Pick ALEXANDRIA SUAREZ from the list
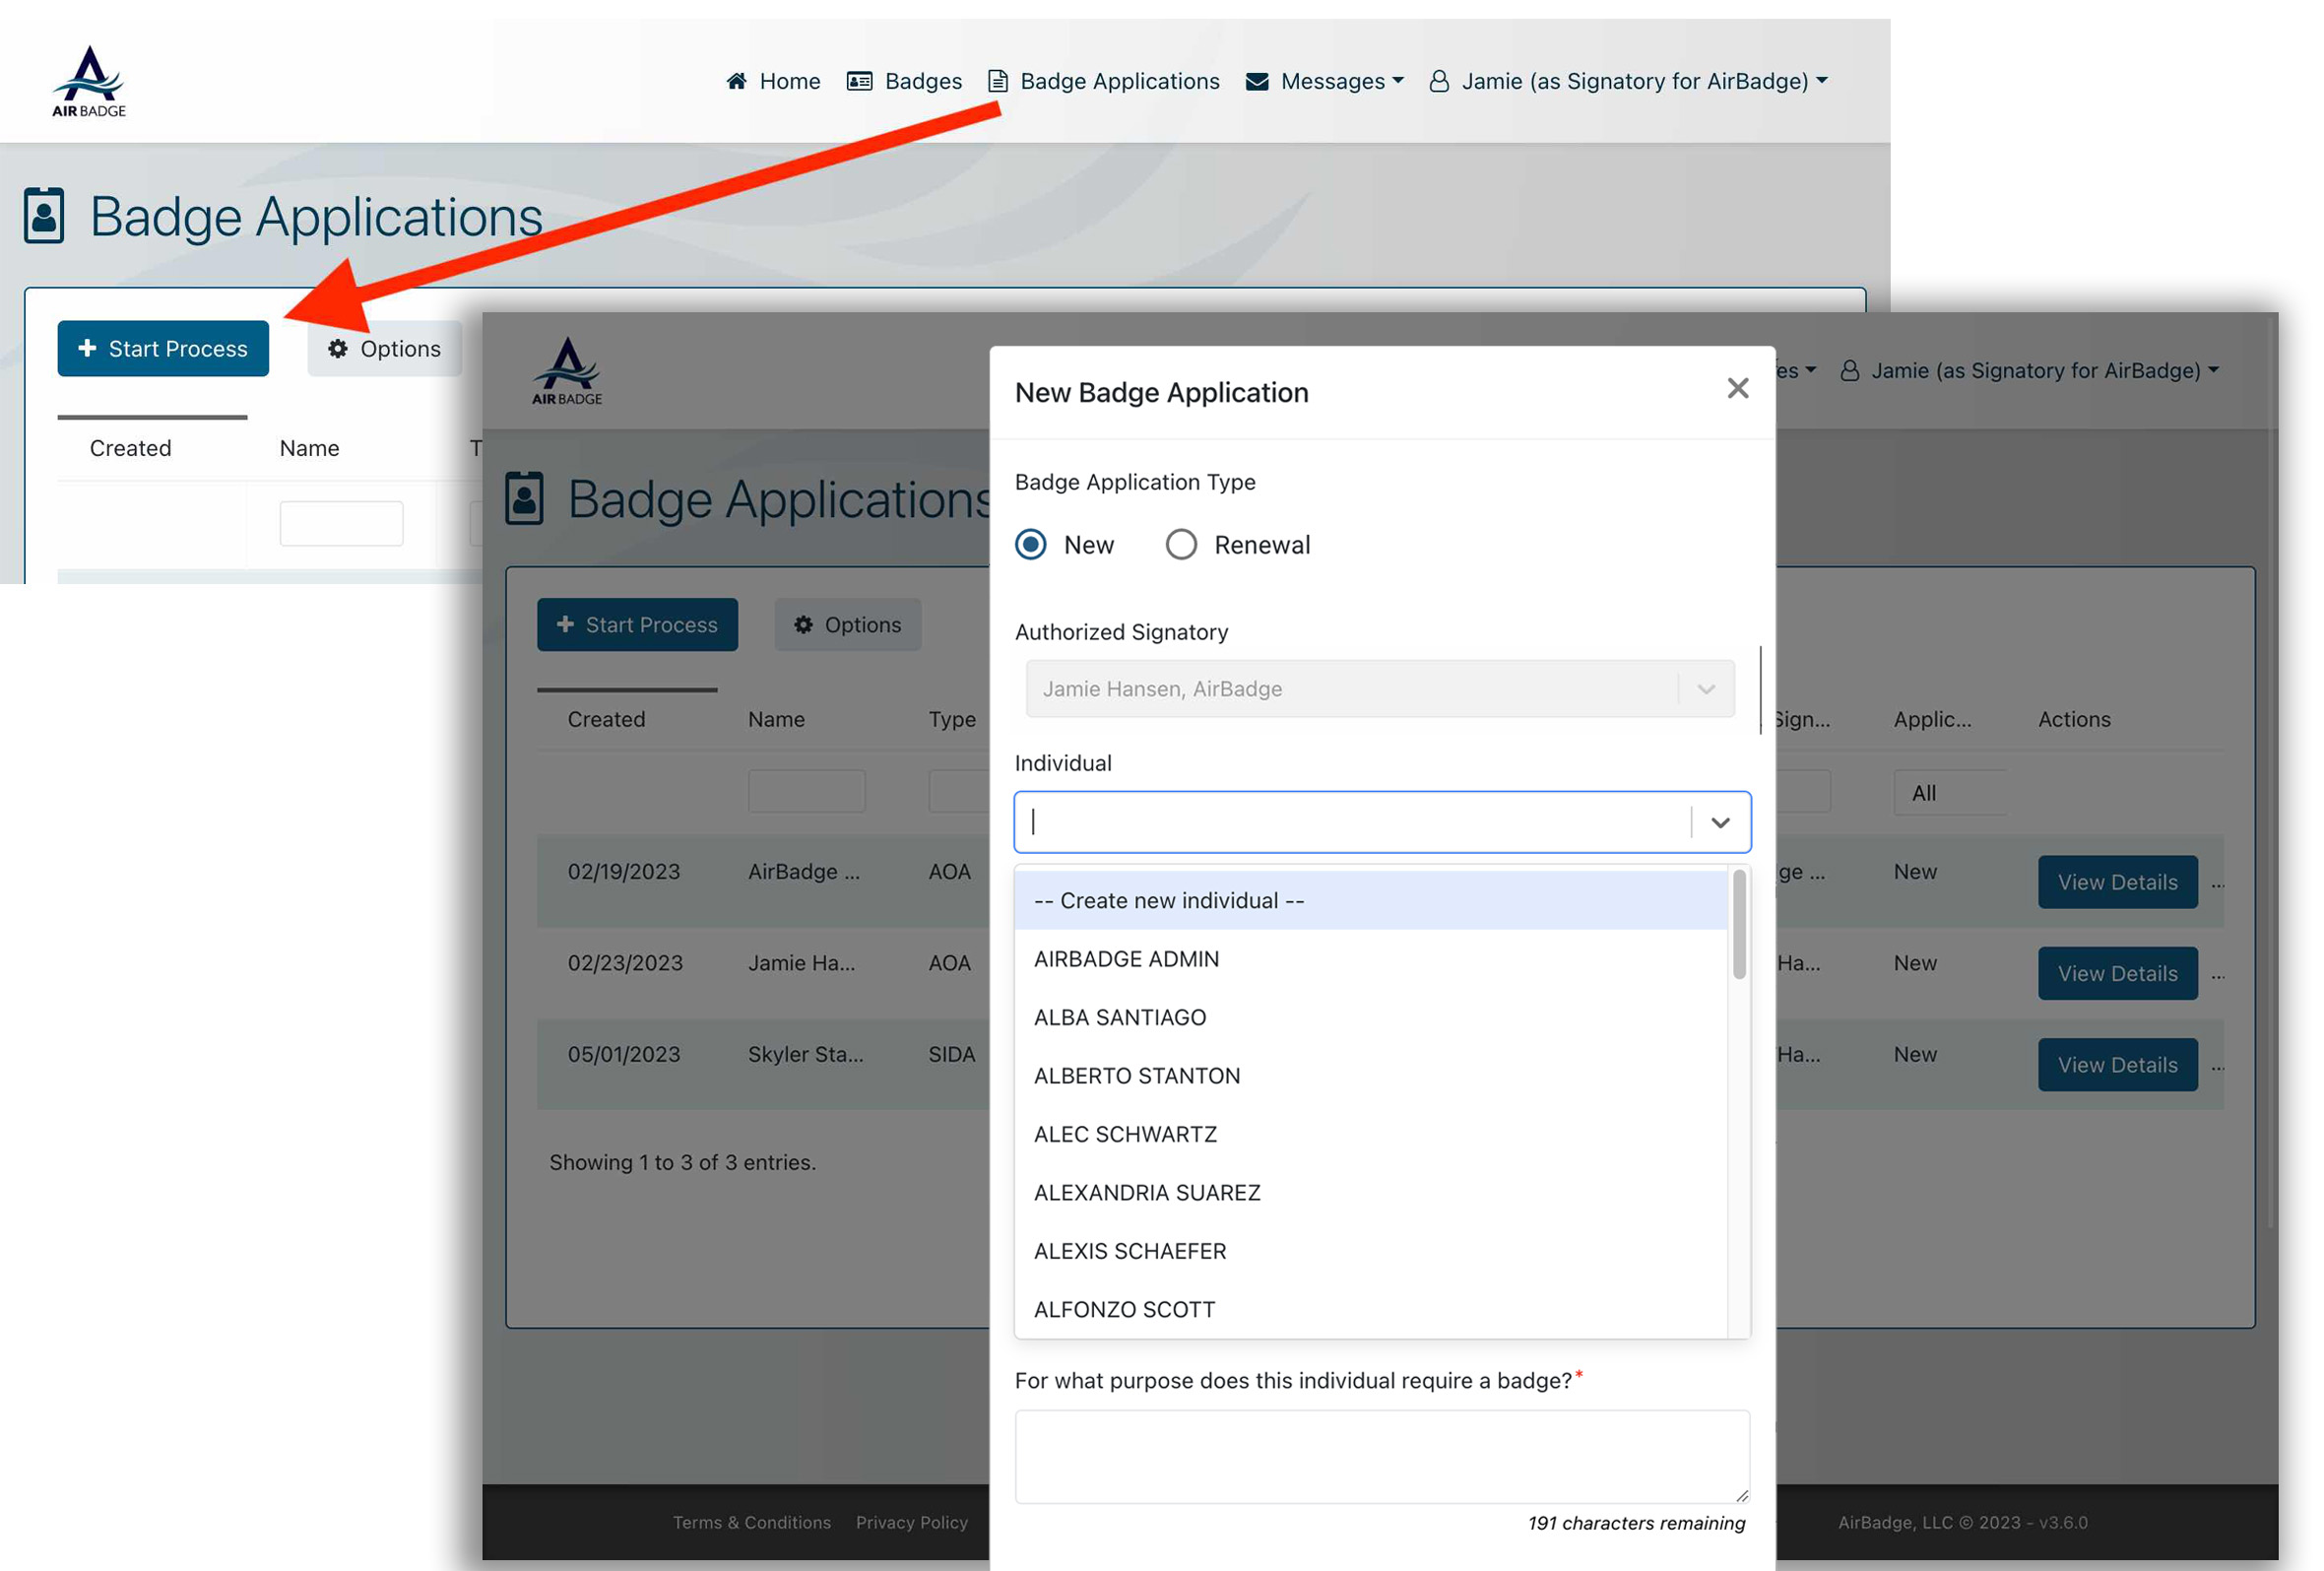Screen dimensions: 2324x1571 point(1146,1192)
